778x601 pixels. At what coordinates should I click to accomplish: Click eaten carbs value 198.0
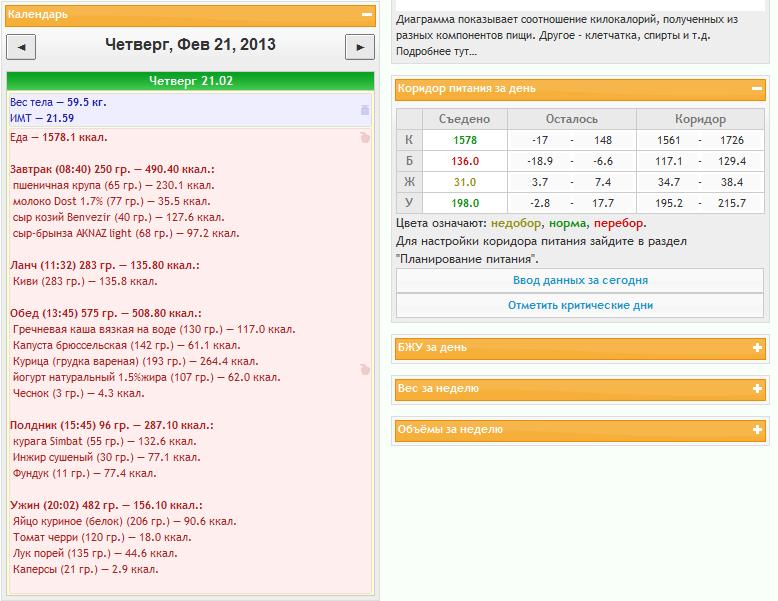pyautogui.click(x=465, y=203)
